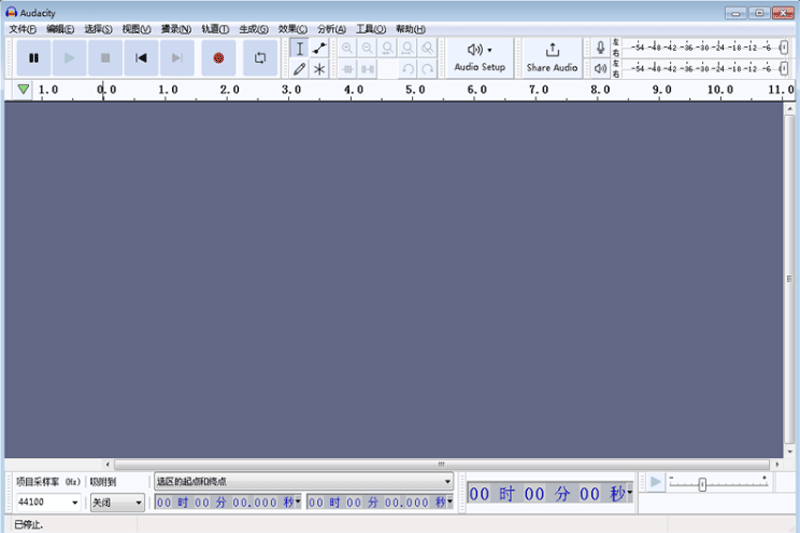Viewport: 800px width, 533px height.
Task: Click Trim audio outside selection icon
Action: click(x=347, y=69)
